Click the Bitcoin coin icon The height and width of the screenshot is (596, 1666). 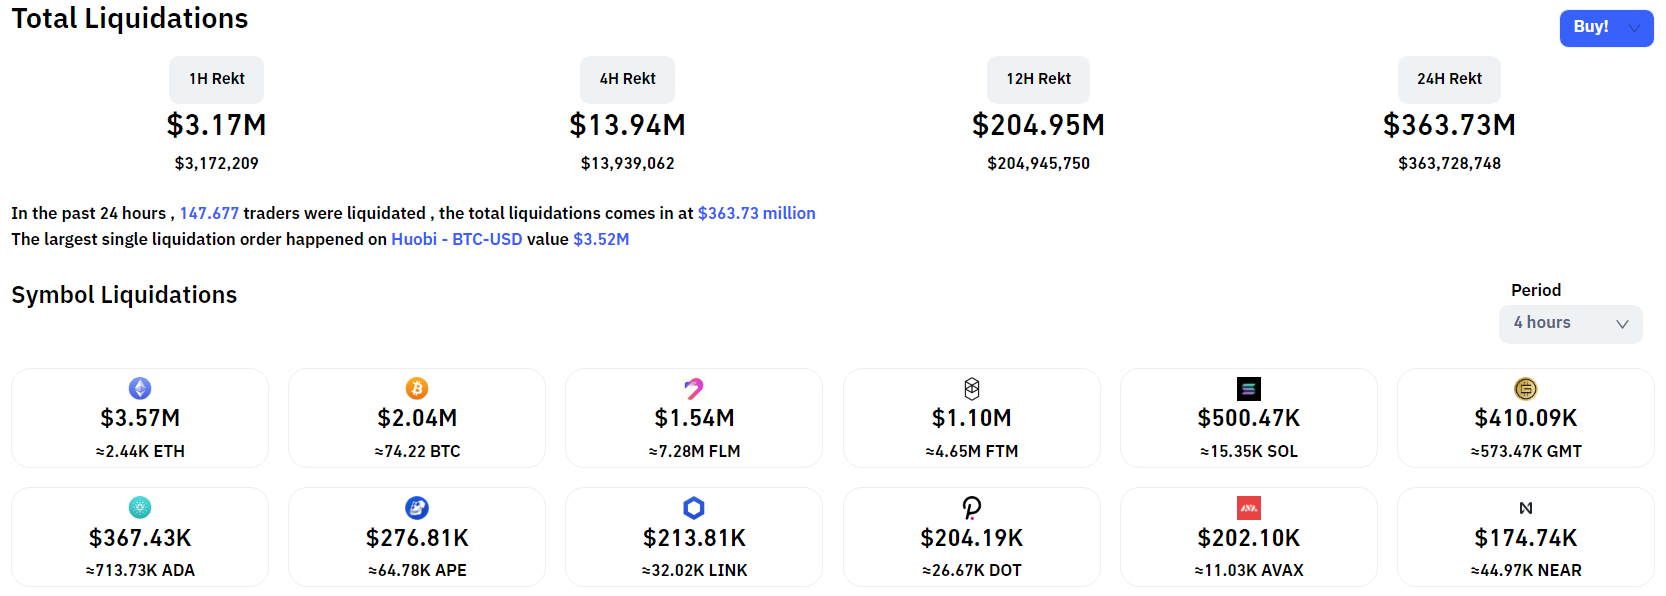(417, 388)
